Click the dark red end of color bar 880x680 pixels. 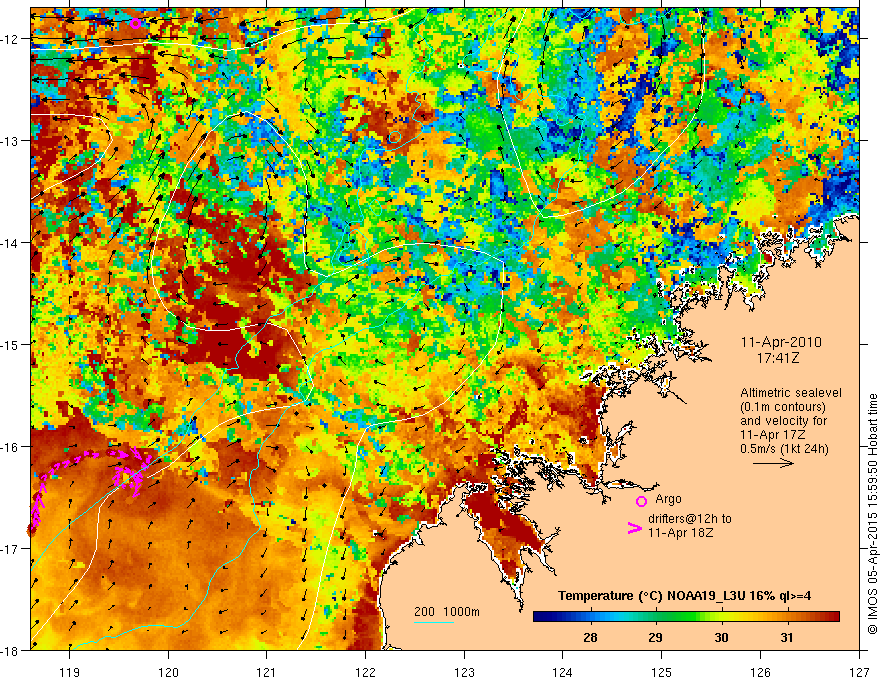pyautogui.click(x=833, y=617)
